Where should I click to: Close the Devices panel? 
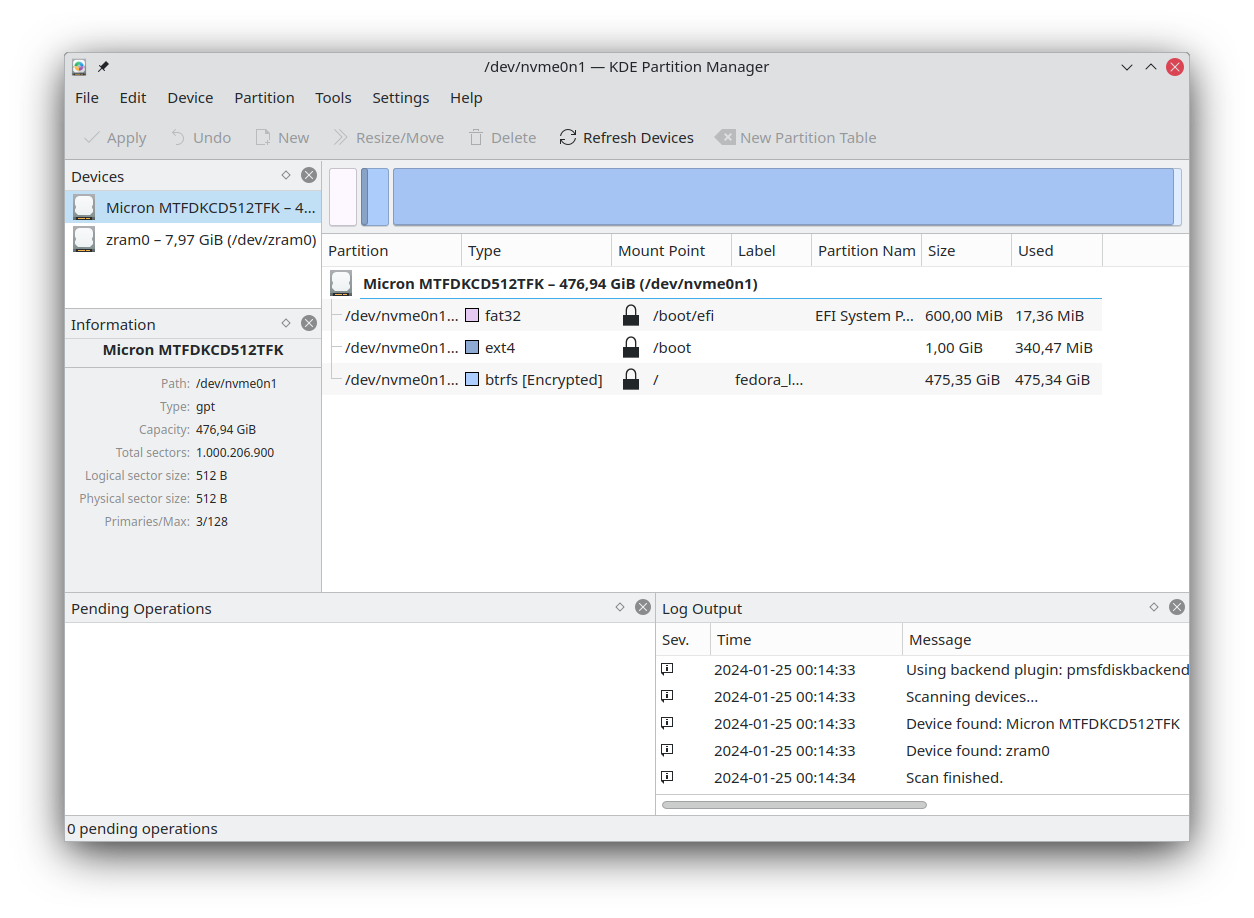click(x=309, y=175)
